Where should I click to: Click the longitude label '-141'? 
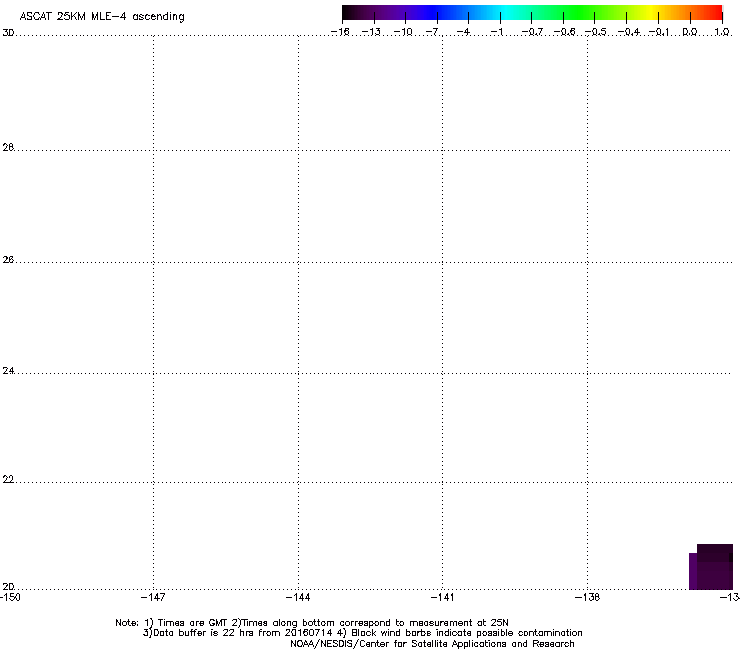coord(442,597)
